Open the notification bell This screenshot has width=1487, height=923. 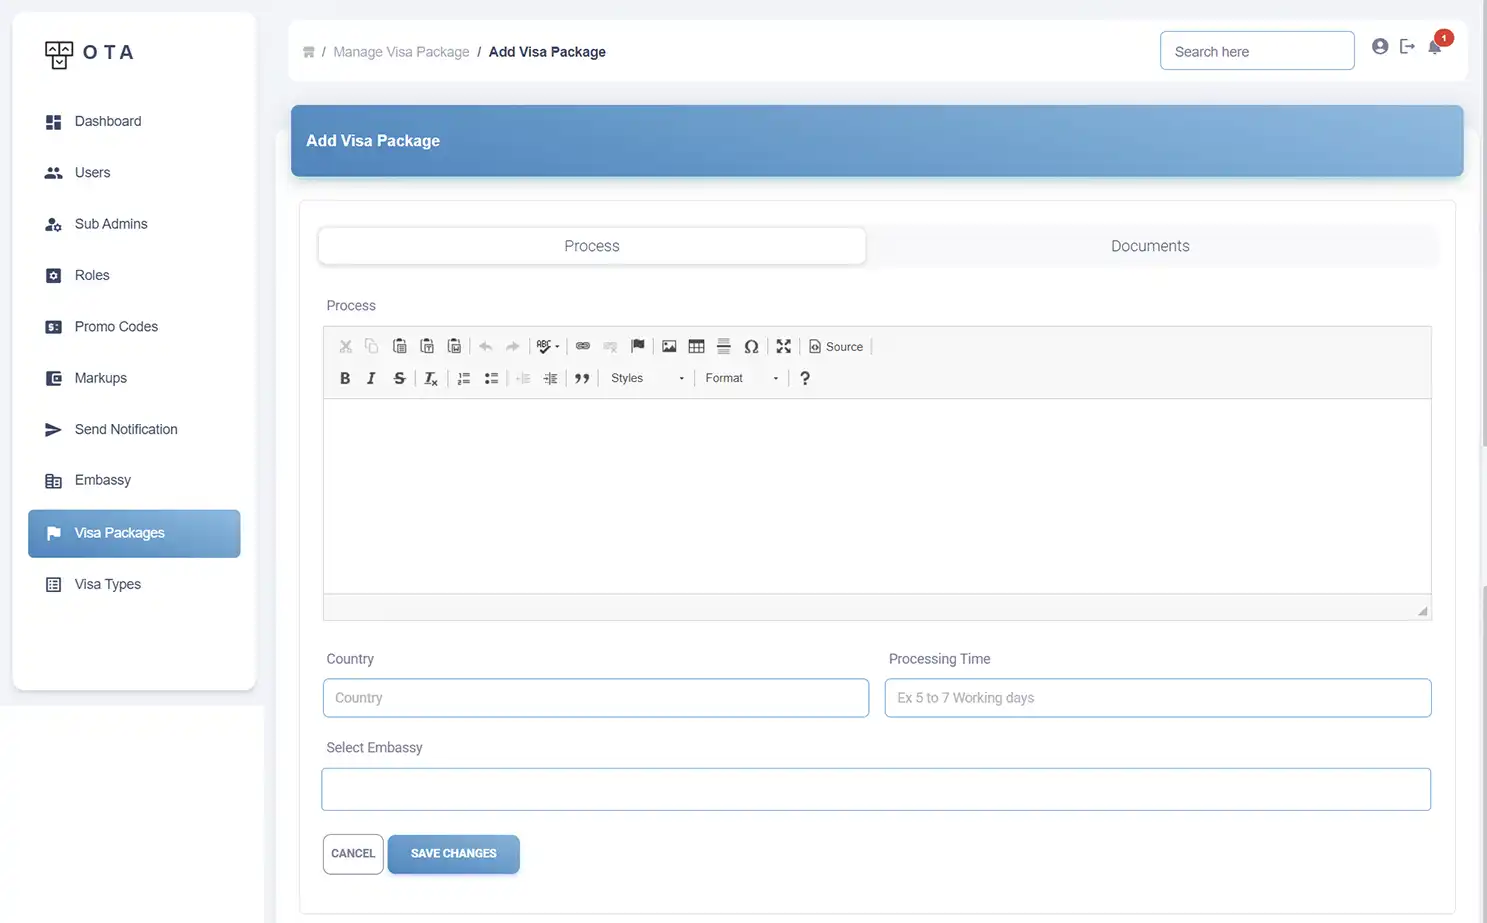1435,47
